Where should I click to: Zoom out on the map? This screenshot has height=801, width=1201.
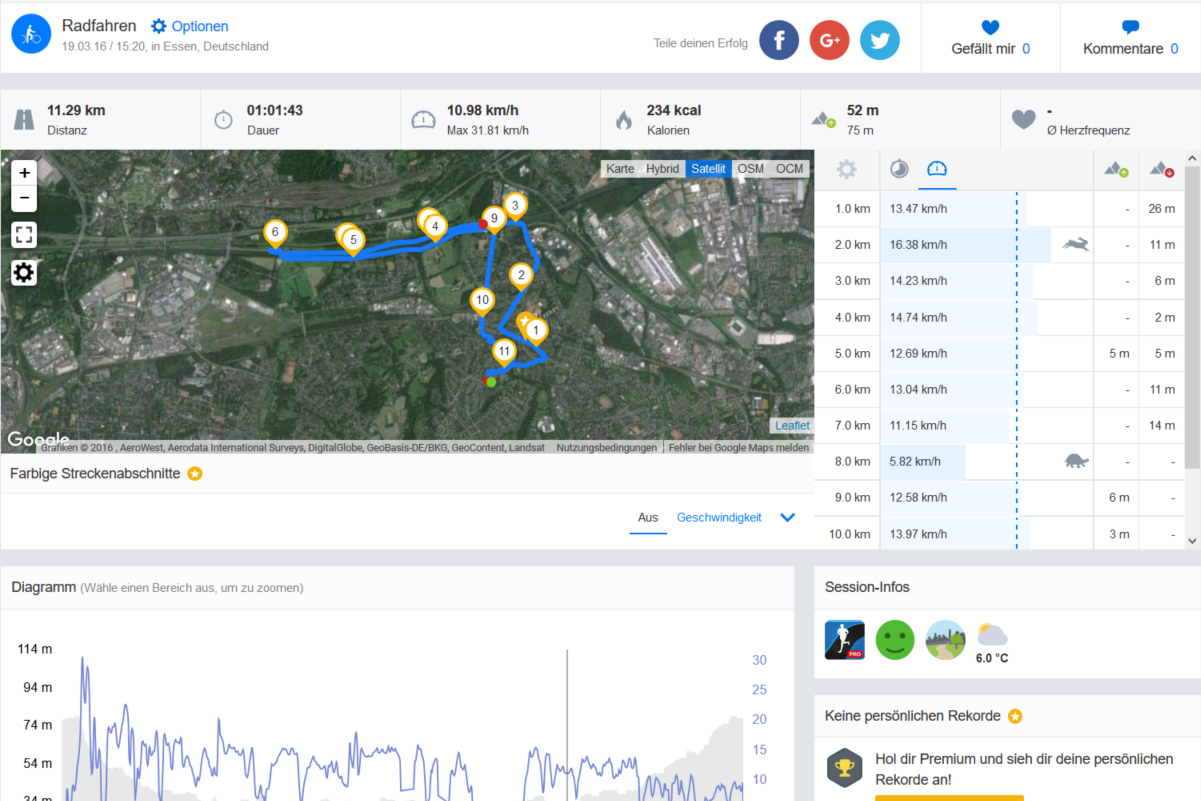point(24,199)
